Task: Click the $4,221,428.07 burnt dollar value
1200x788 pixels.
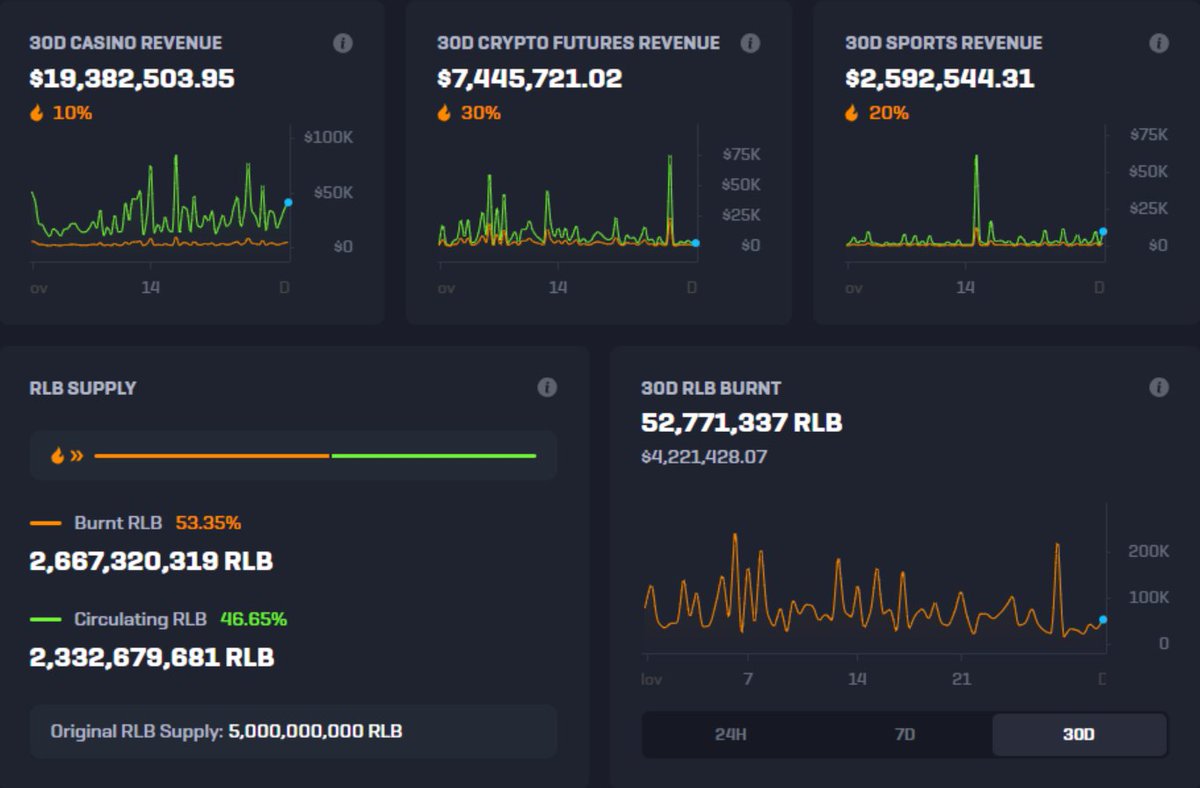Action: (x=704, y=457)
